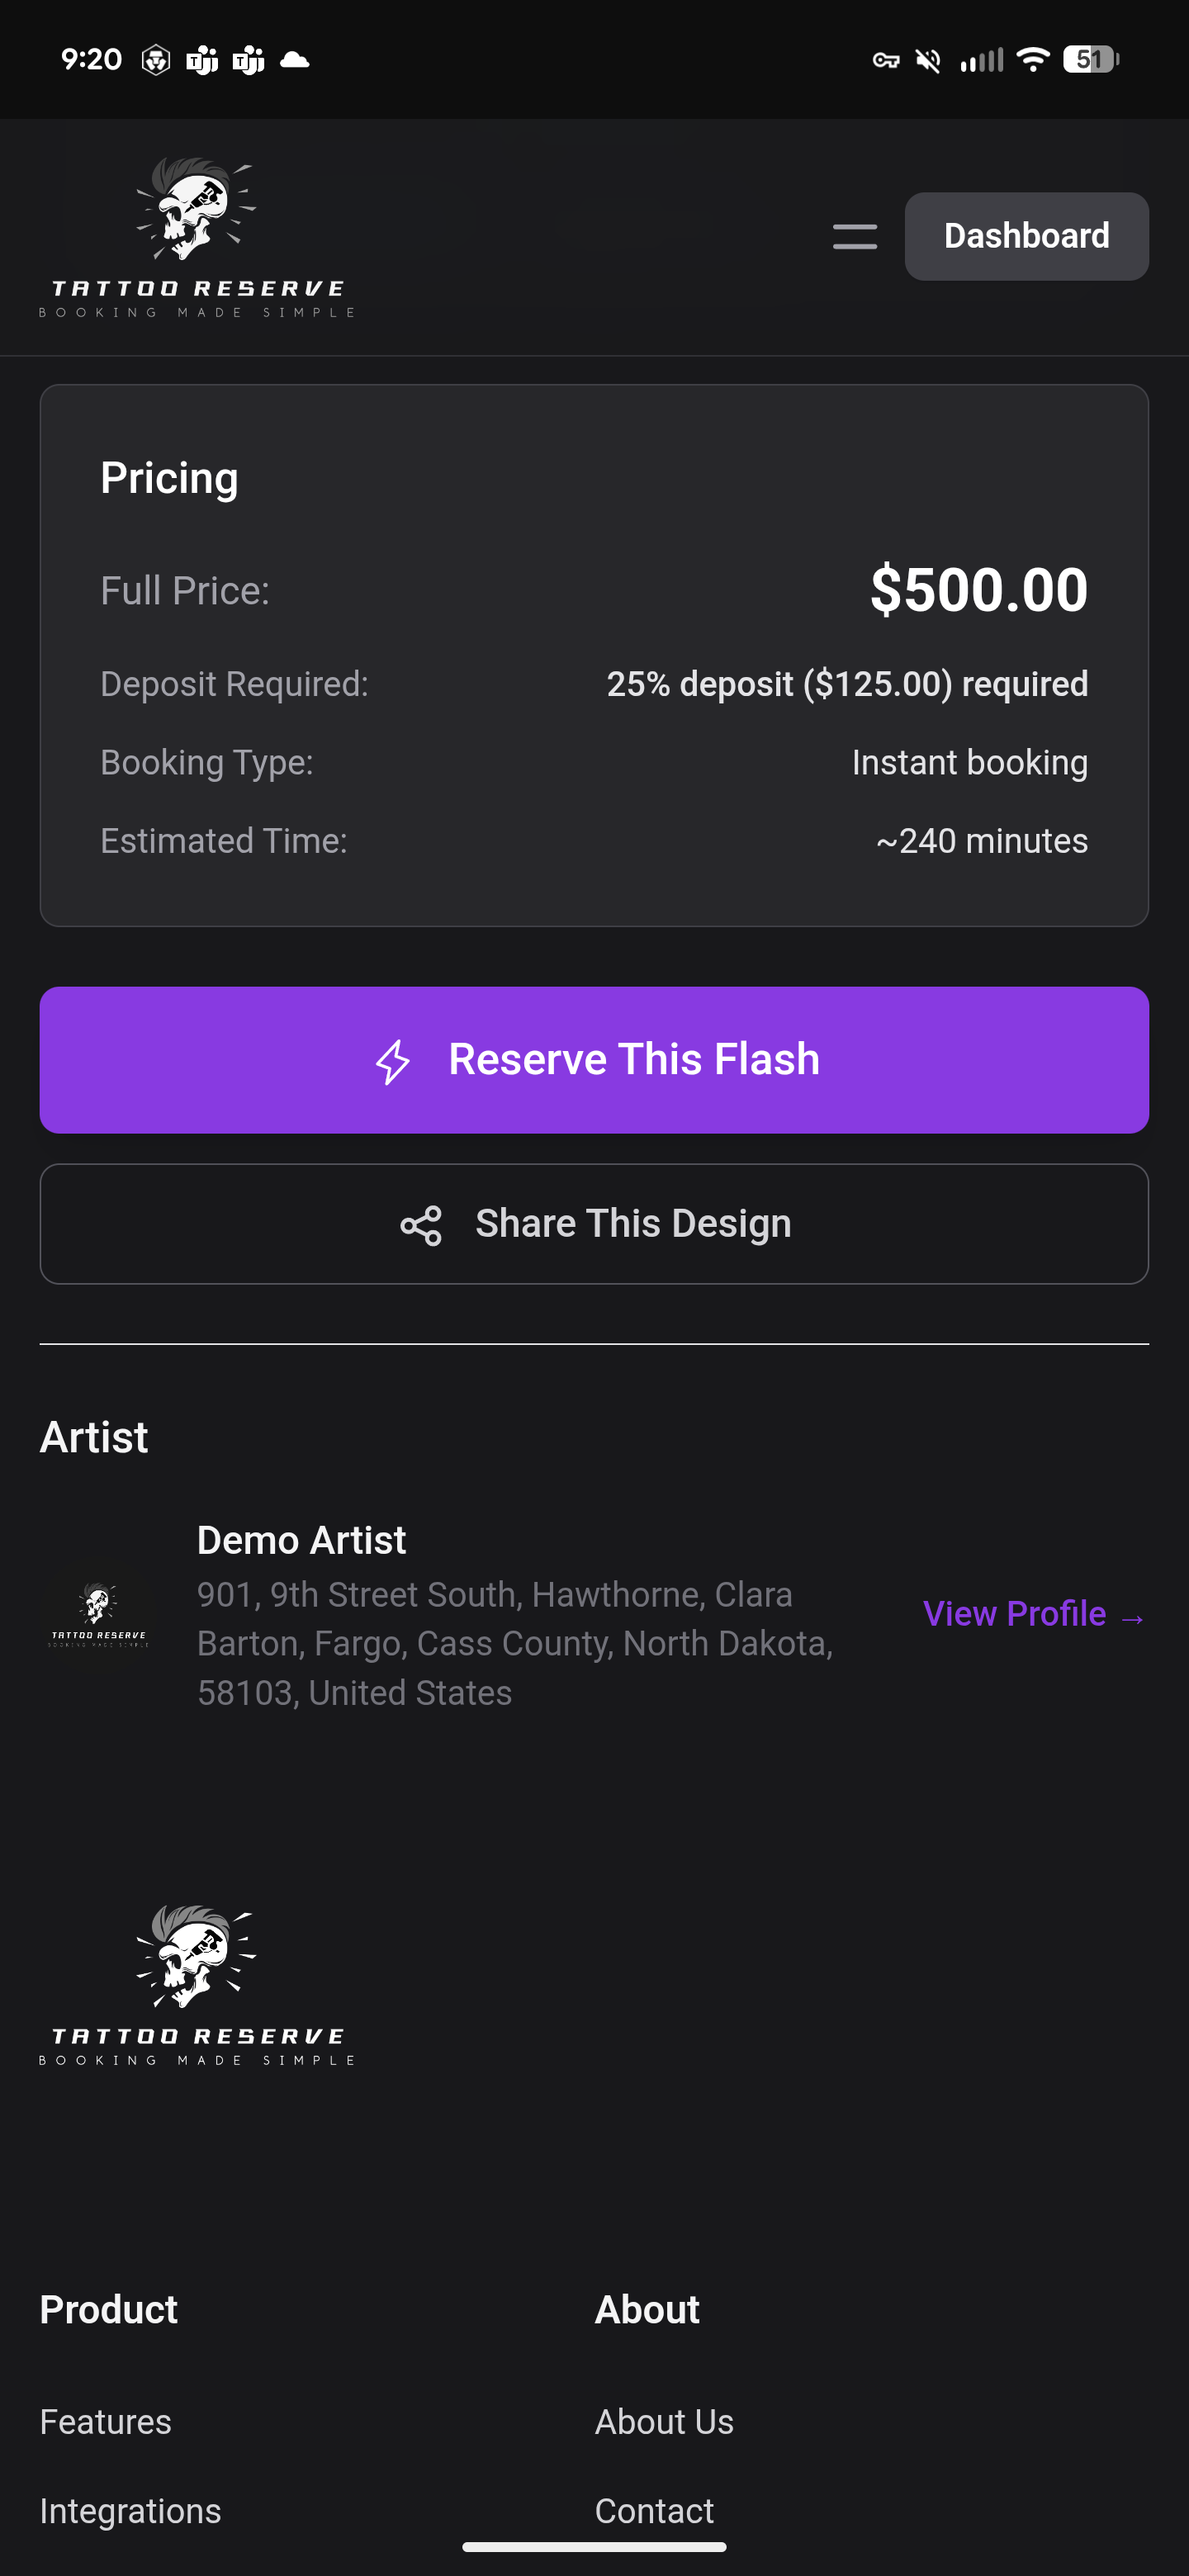
Task: Go to About Us page
Action: 664,2421
